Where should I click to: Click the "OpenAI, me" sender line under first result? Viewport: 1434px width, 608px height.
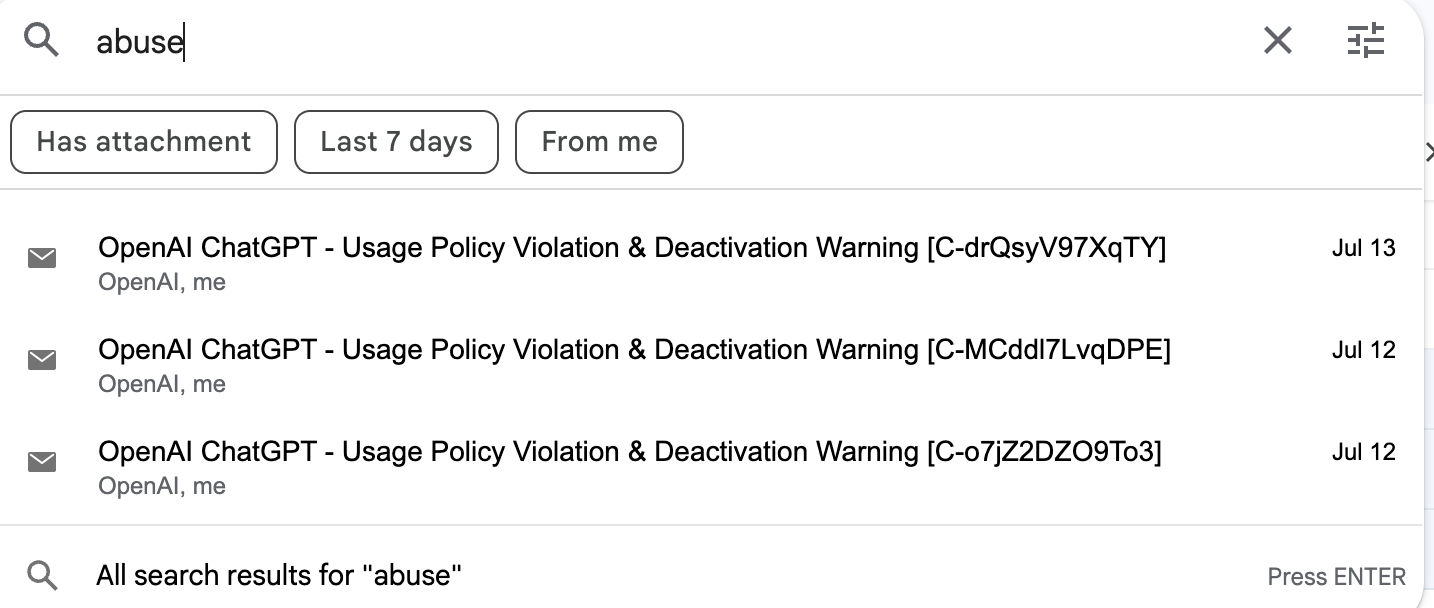click(162, 283)
